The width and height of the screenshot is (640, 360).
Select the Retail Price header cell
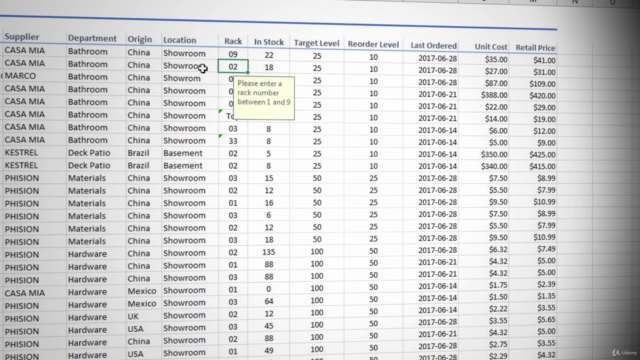point(535,48)
